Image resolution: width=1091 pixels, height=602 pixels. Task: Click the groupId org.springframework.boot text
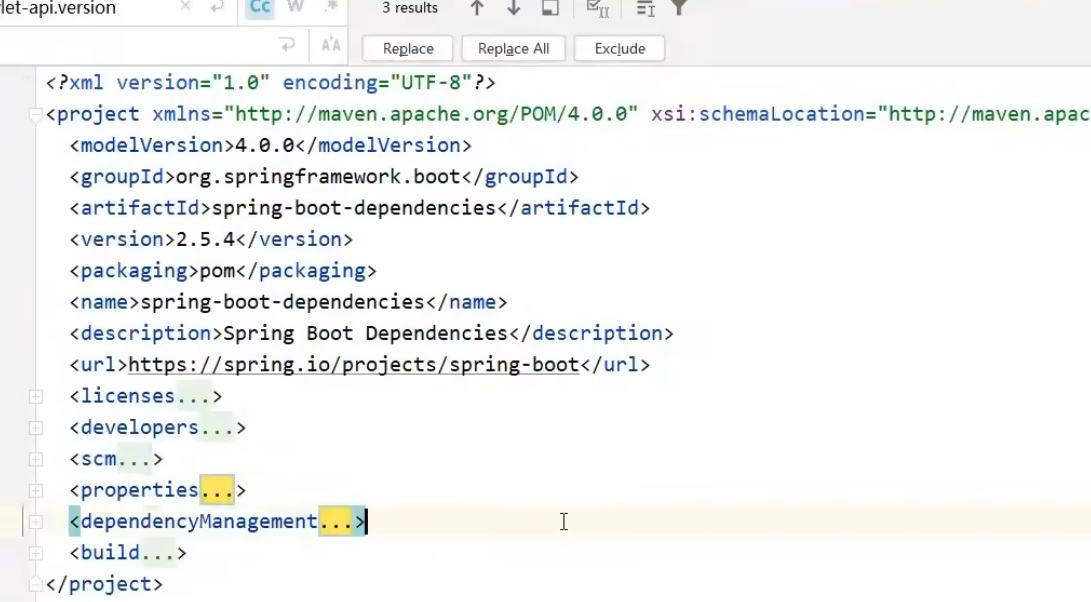click(318, 177)
